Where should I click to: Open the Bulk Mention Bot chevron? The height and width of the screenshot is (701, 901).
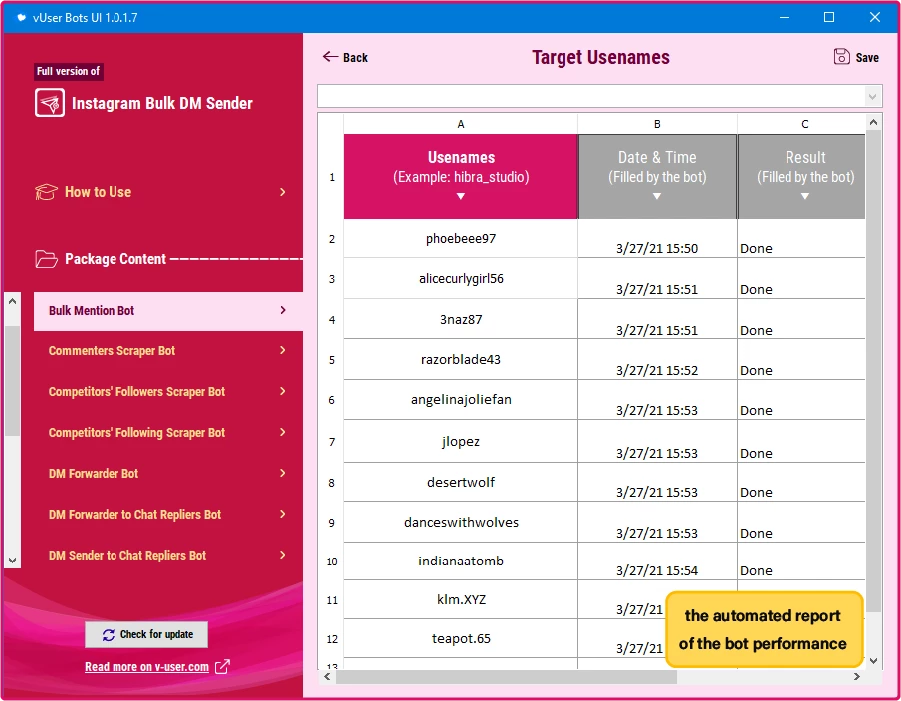[x=283, y=310]
